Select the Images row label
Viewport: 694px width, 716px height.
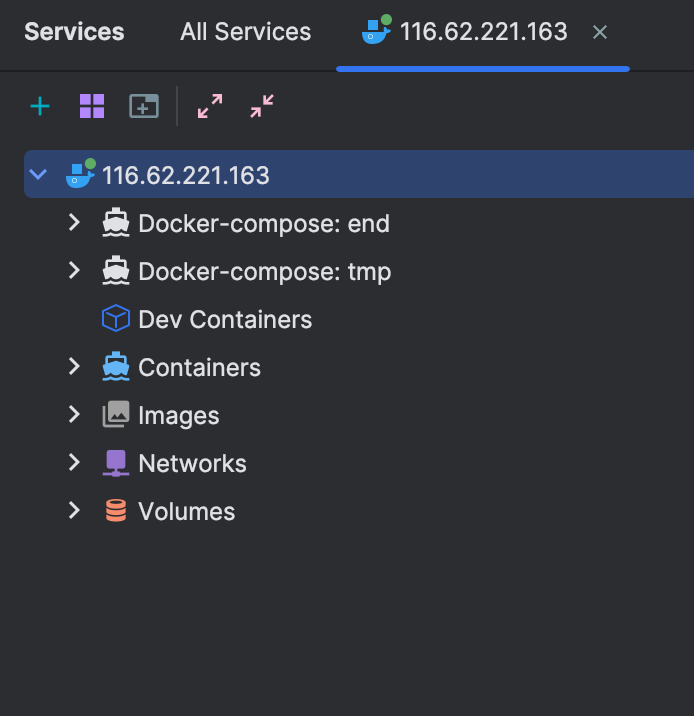(x=179, y=416)
